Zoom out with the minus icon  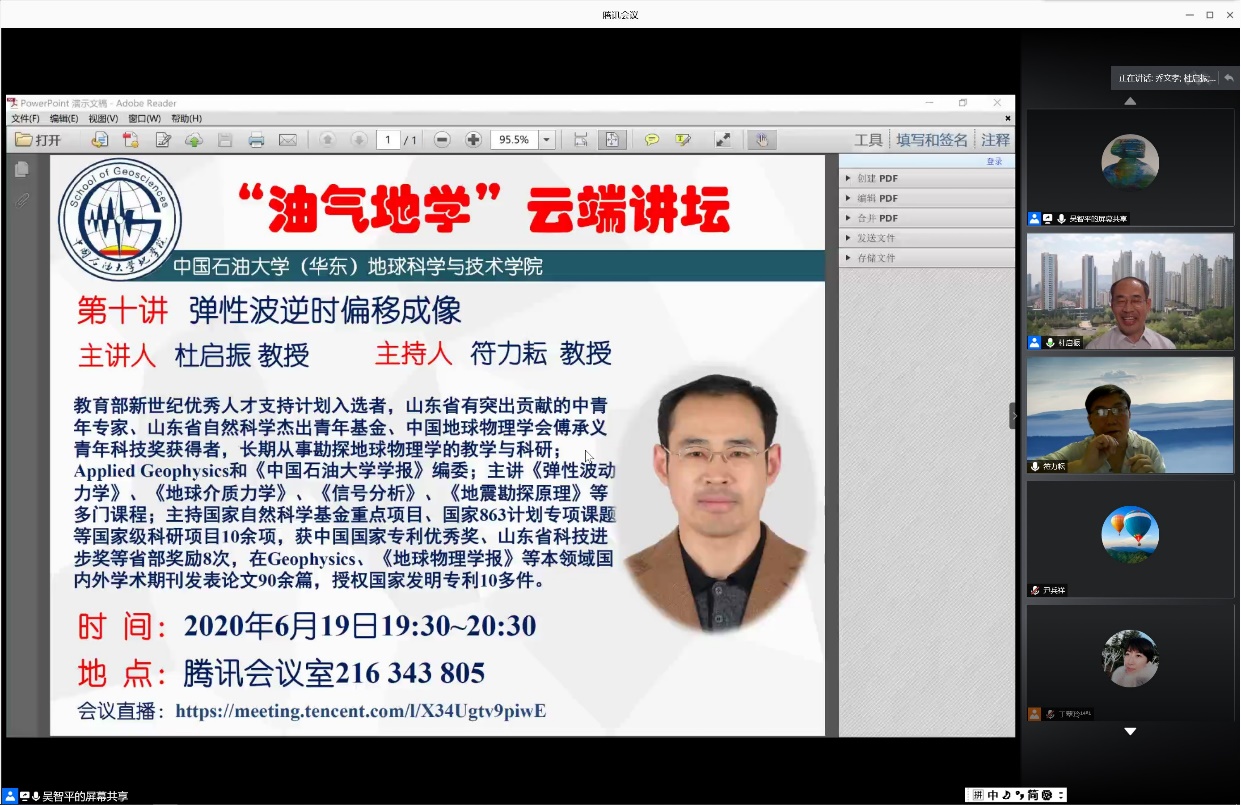tap(442, 140)
